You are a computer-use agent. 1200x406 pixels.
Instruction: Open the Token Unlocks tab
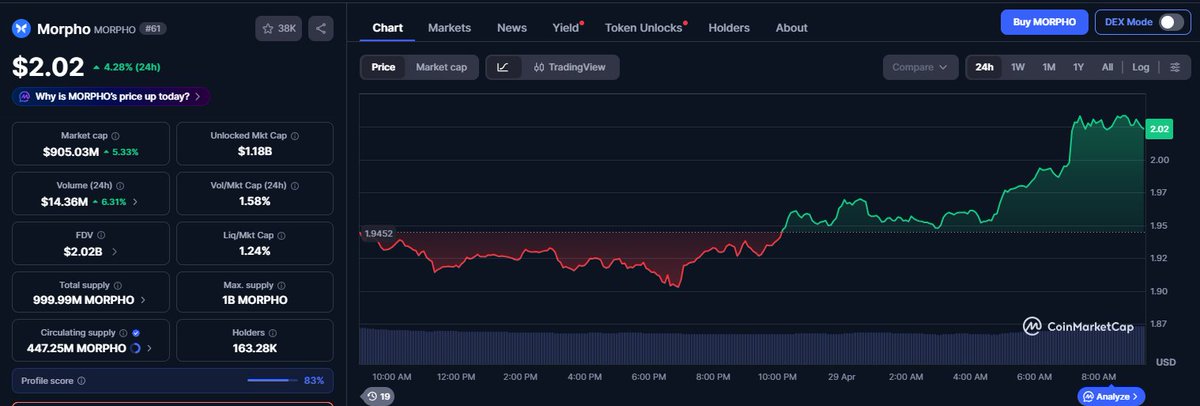click(644, 27)
